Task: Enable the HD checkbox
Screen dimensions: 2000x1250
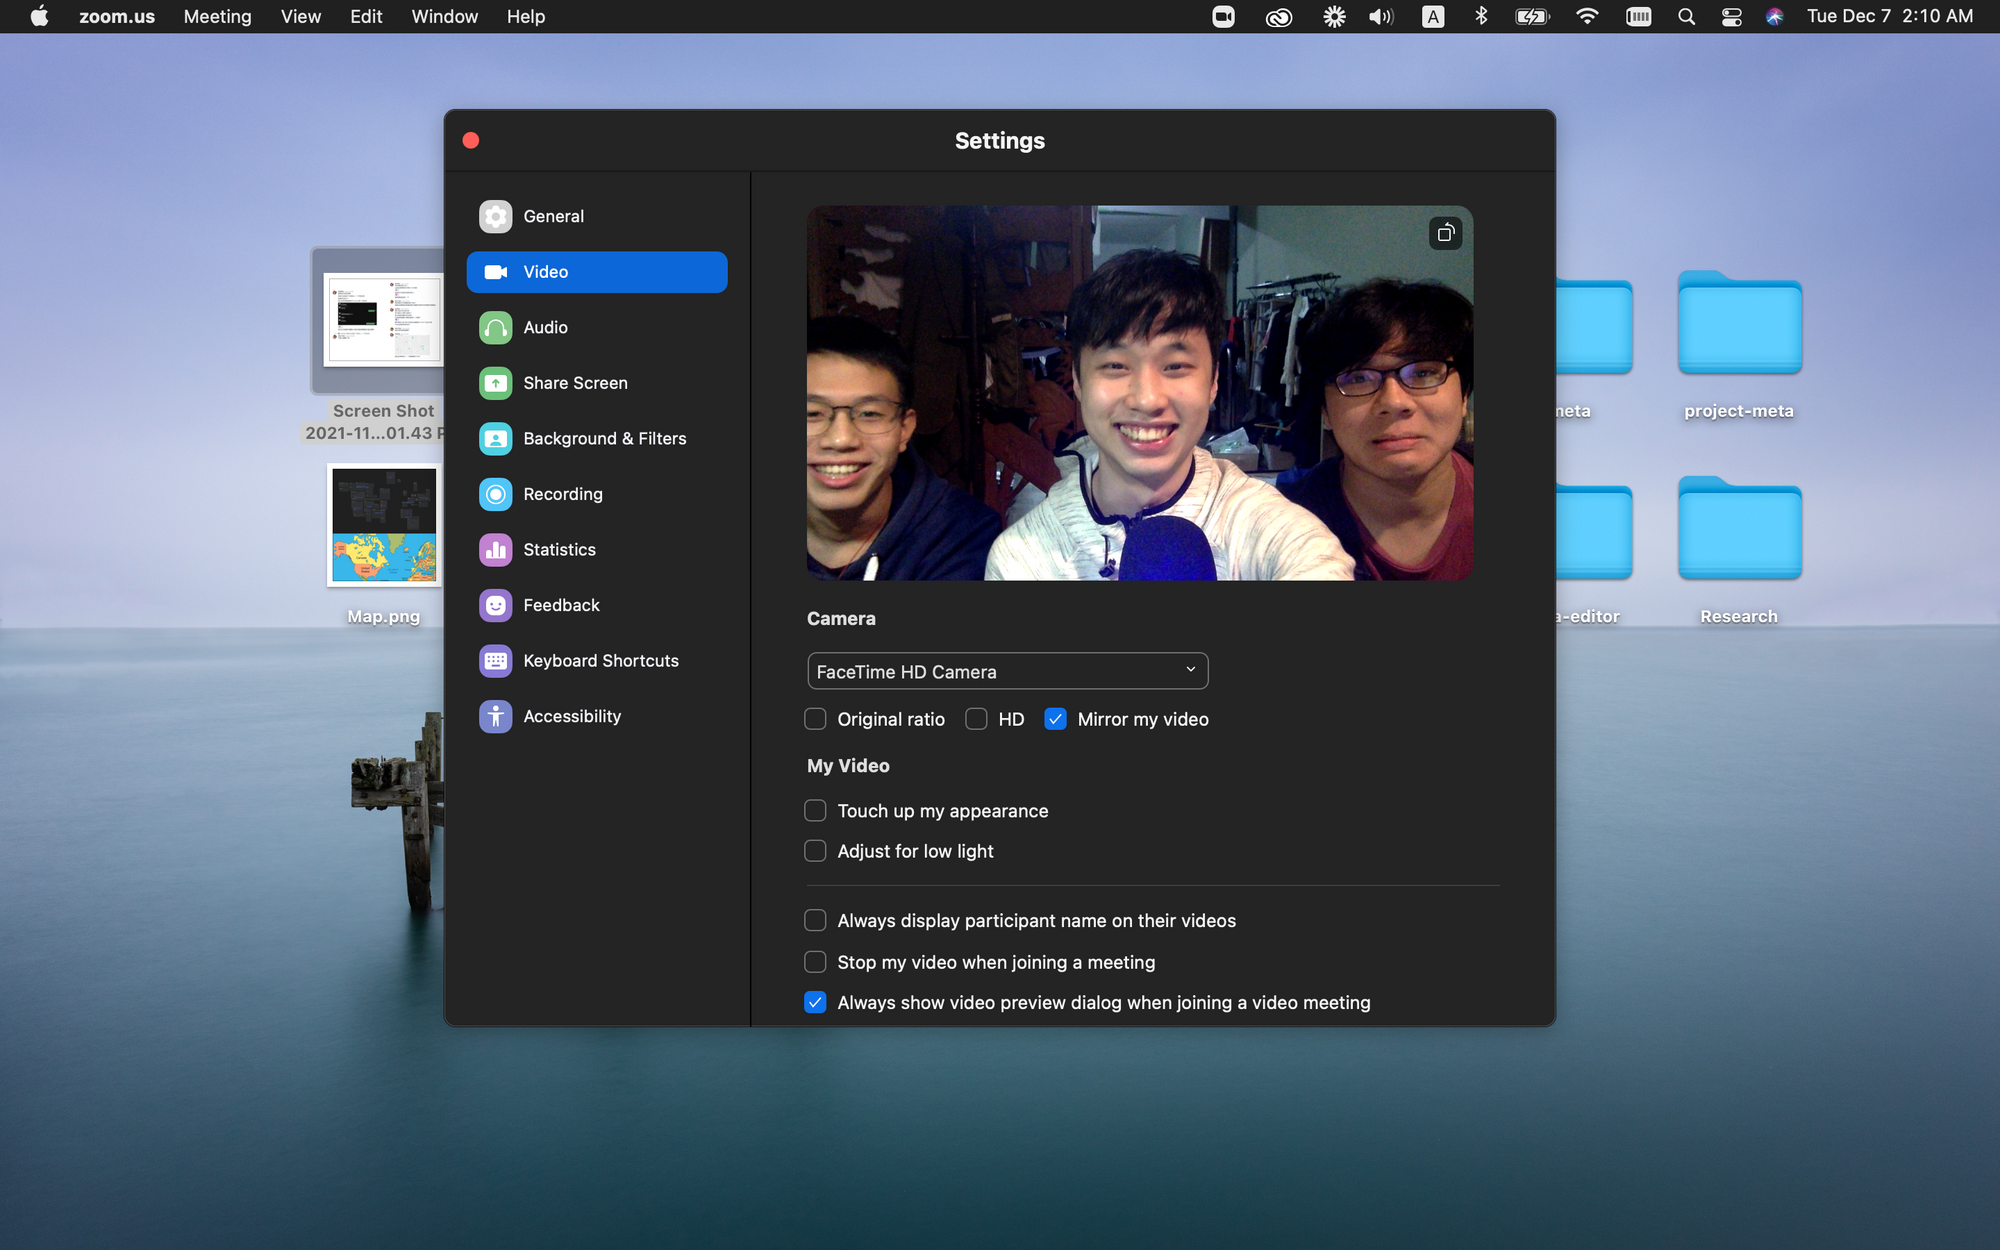Action: click(977, 719)
